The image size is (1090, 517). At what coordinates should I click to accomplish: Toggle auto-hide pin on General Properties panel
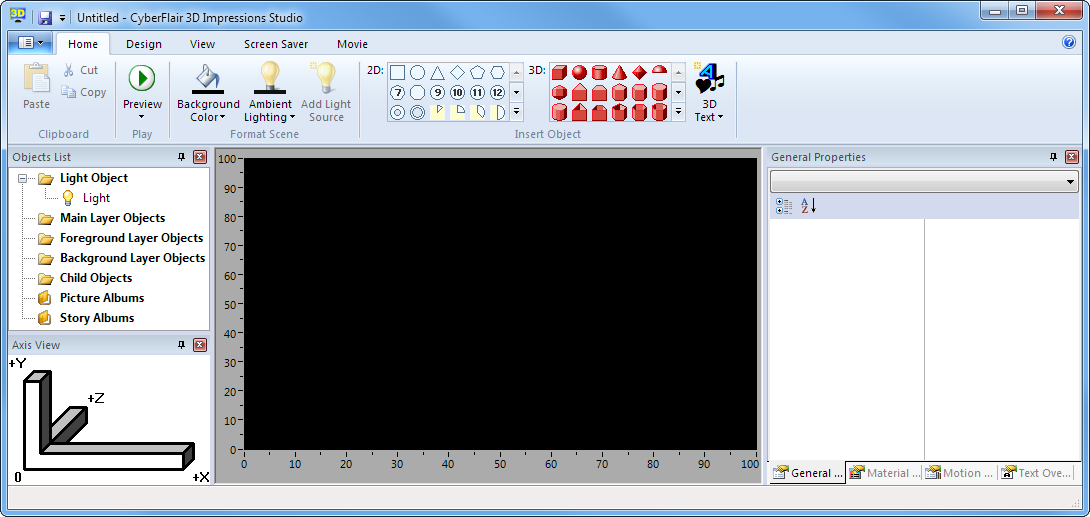[x=1053, y=157]
